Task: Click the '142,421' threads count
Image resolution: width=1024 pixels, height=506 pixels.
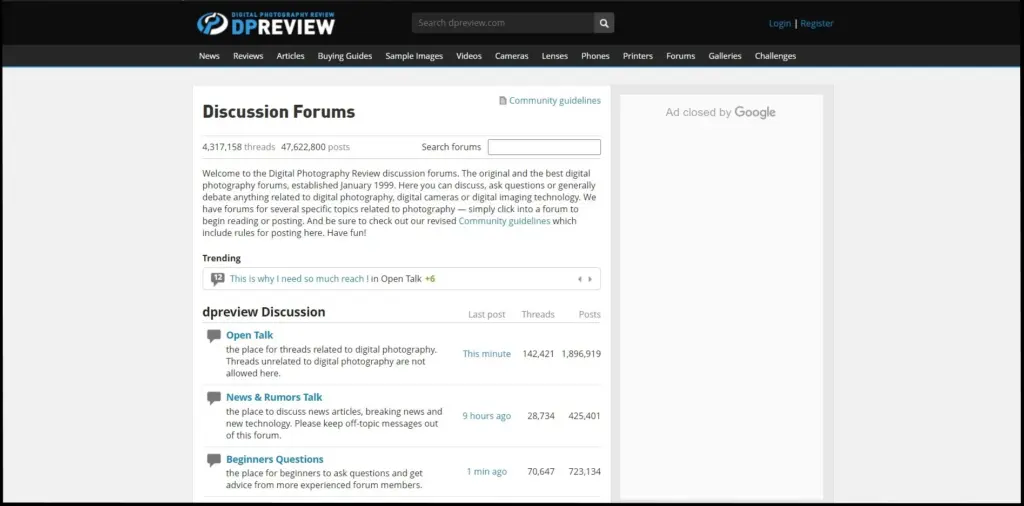Action: (x=538, y=354)
